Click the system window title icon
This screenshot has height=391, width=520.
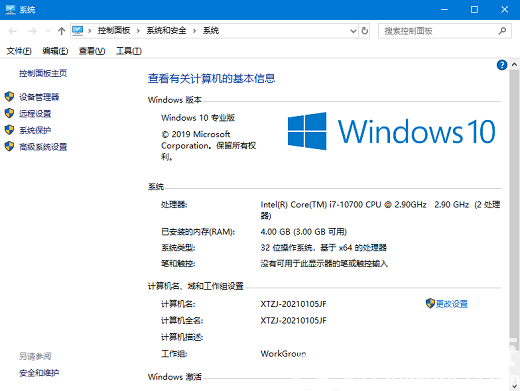pos(10,10)
